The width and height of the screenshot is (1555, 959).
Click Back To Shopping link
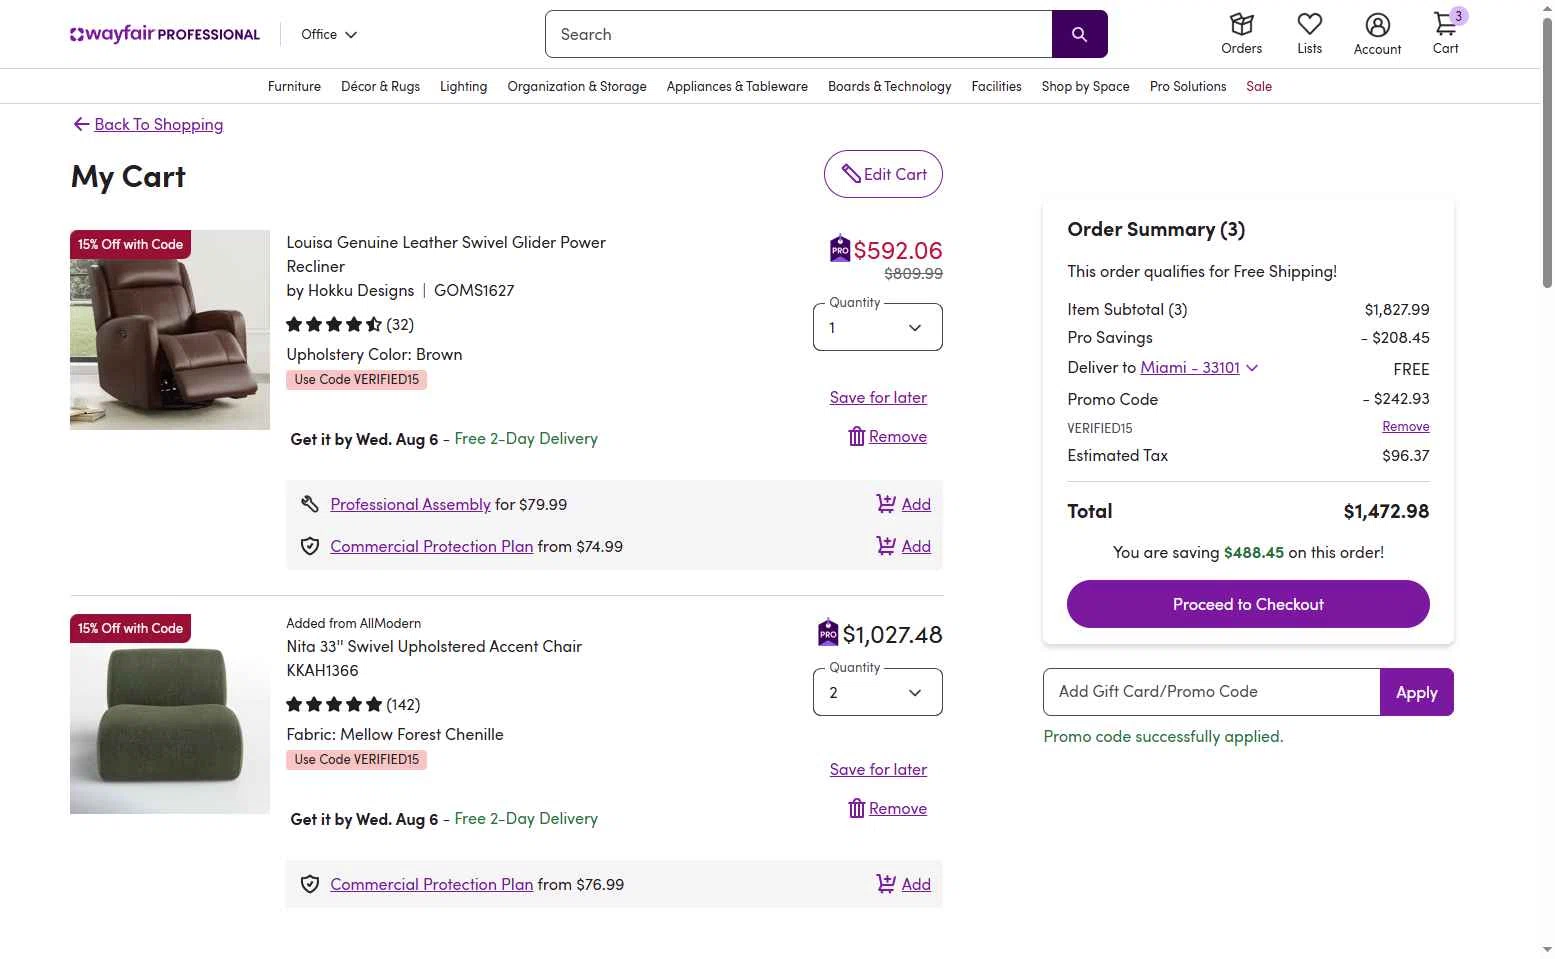click(158, 124)
